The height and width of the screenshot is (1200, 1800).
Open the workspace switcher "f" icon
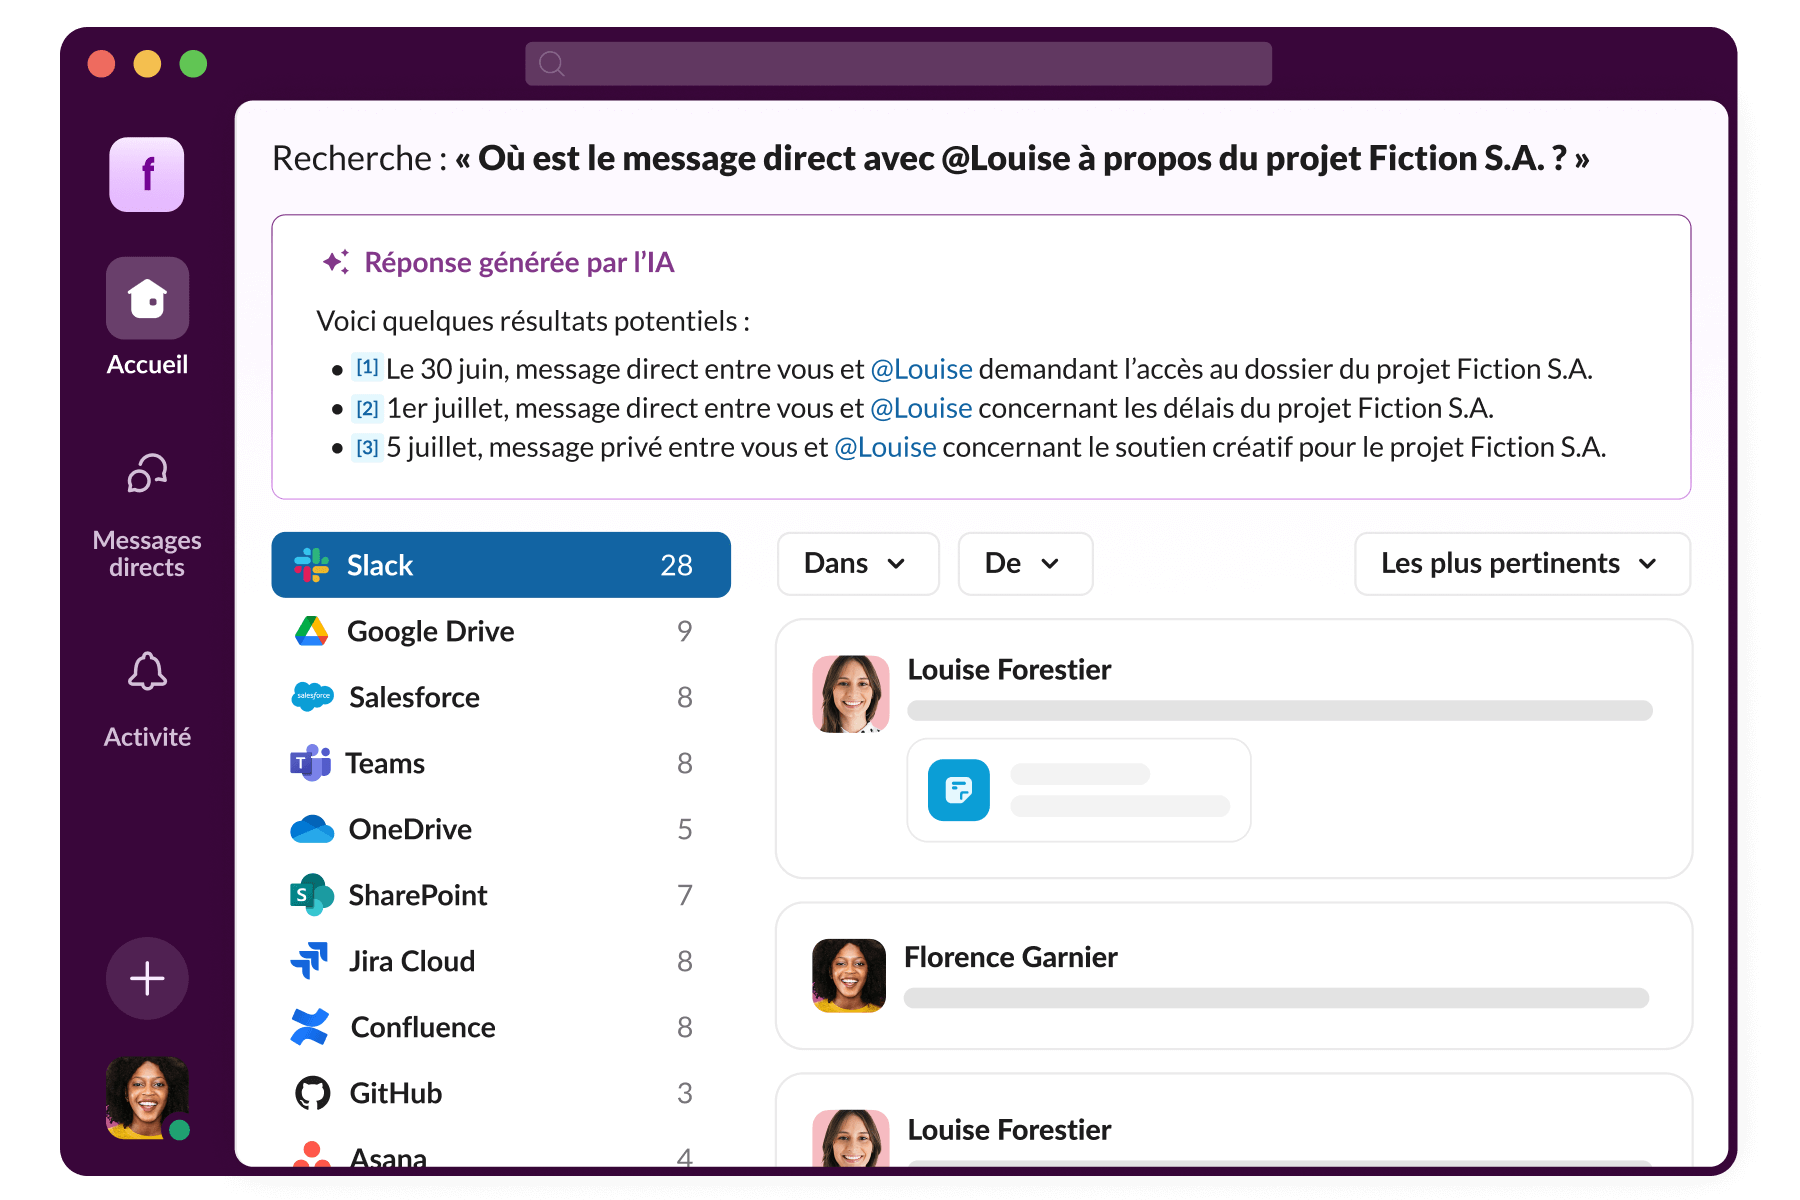[147, 175]
